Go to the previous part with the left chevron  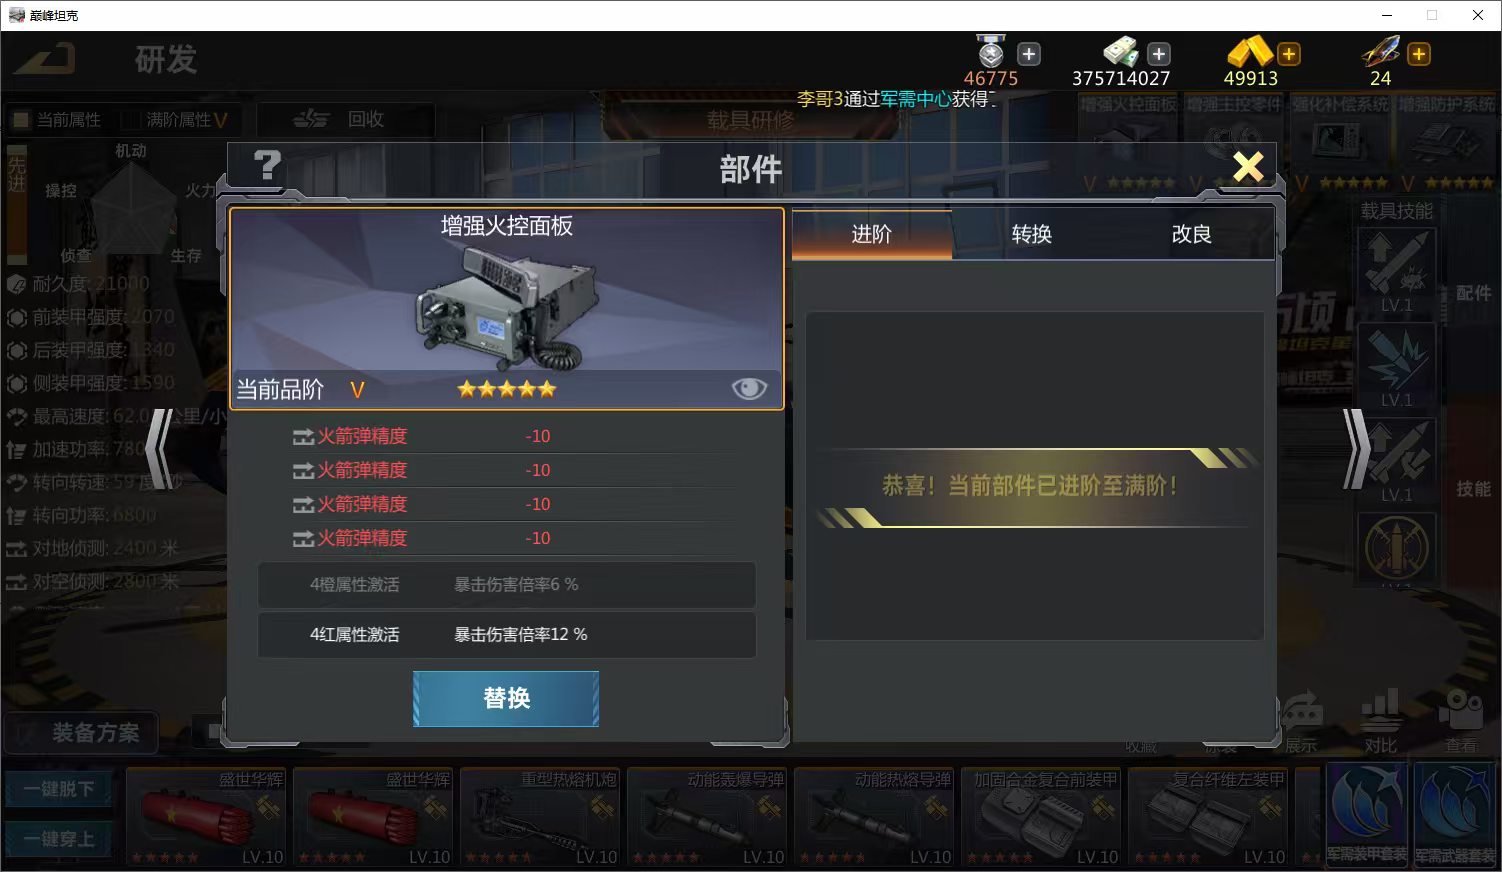tap(159, 448)
